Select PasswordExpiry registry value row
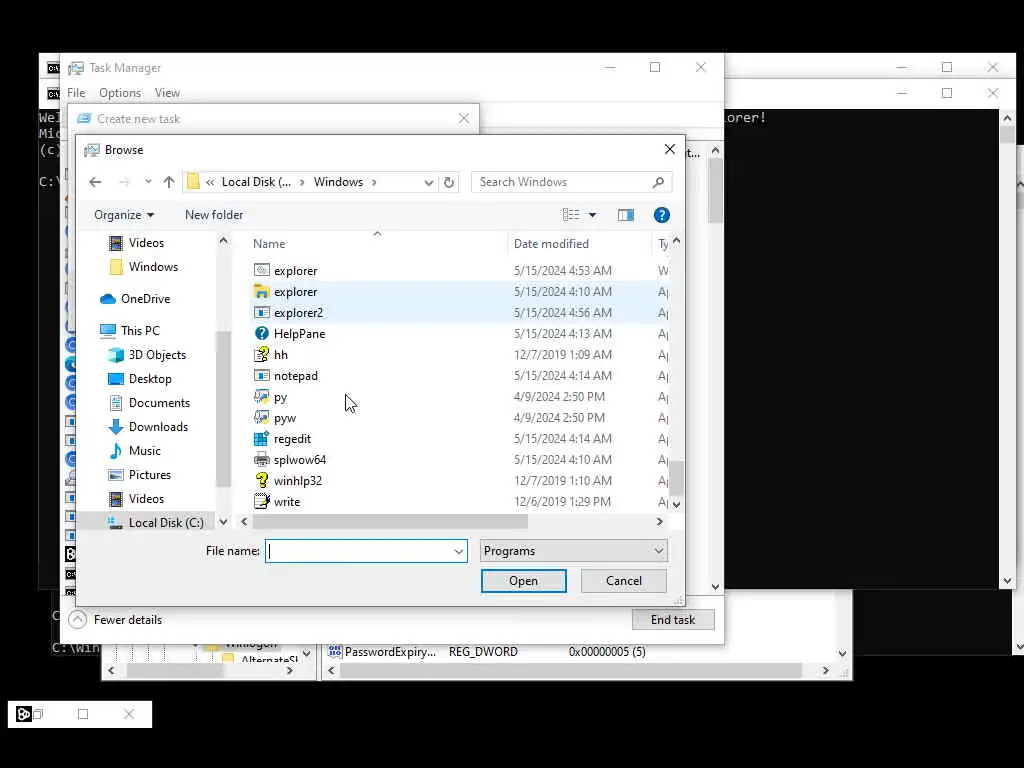 tap(487, 652)
